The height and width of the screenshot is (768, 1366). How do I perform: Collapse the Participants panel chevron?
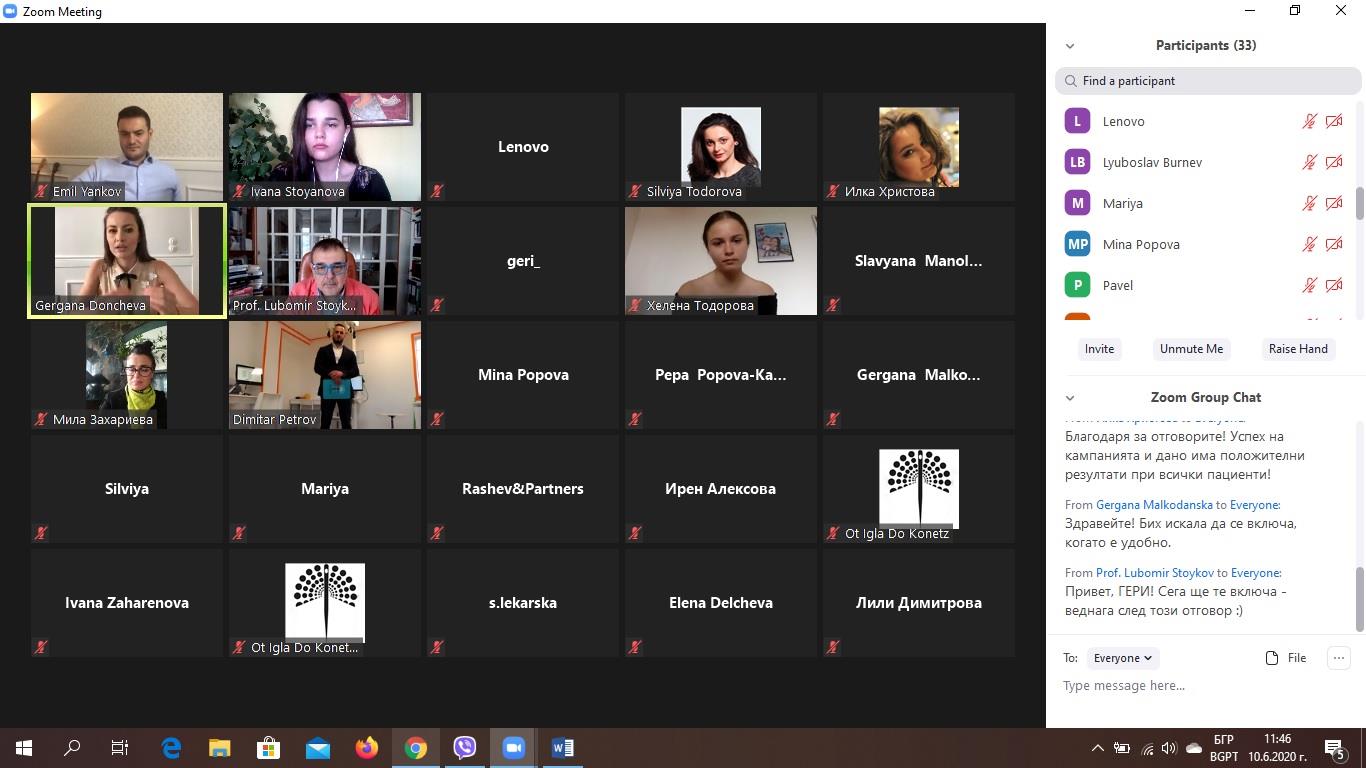(x=1070, y=46)
